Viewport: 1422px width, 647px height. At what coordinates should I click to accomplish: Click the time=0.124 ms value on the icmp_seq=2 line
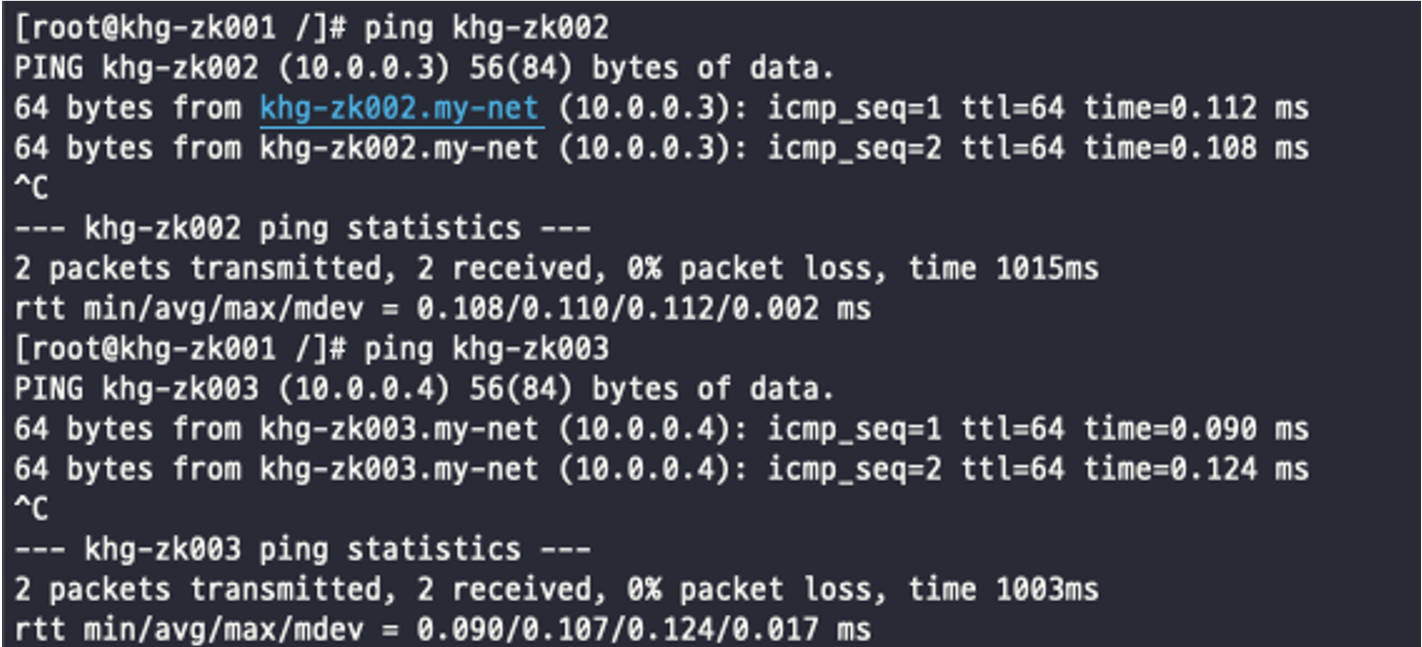(1196, 469)
